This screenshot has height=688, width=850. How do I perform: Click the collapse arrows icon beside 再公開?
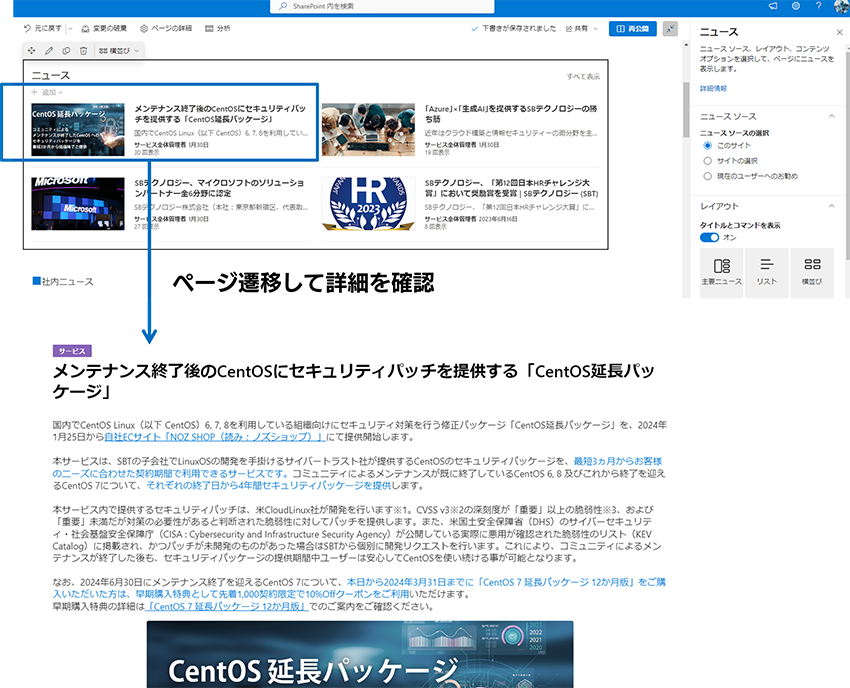671,29
